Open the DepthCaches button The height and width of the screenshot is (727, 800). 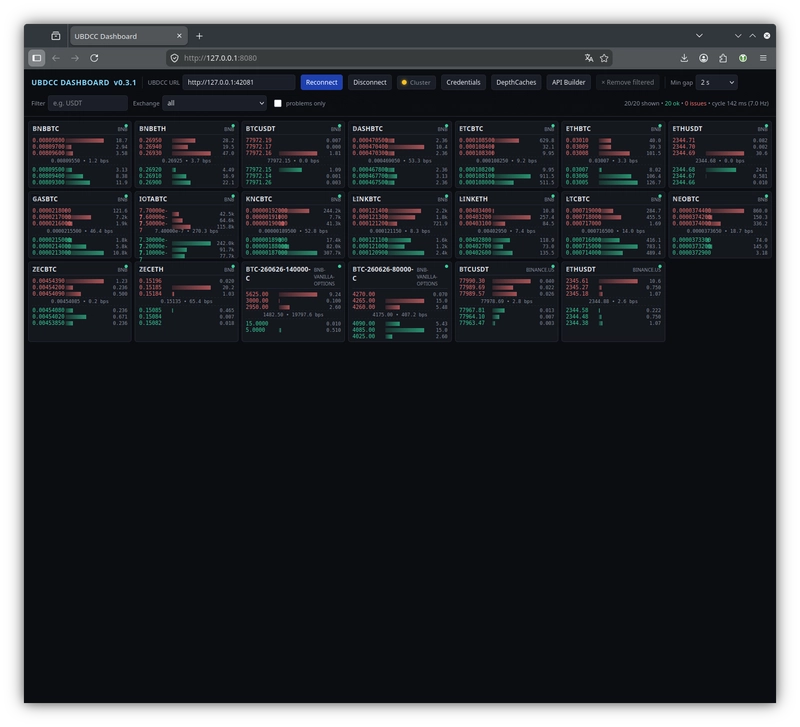tap(516, 82)
